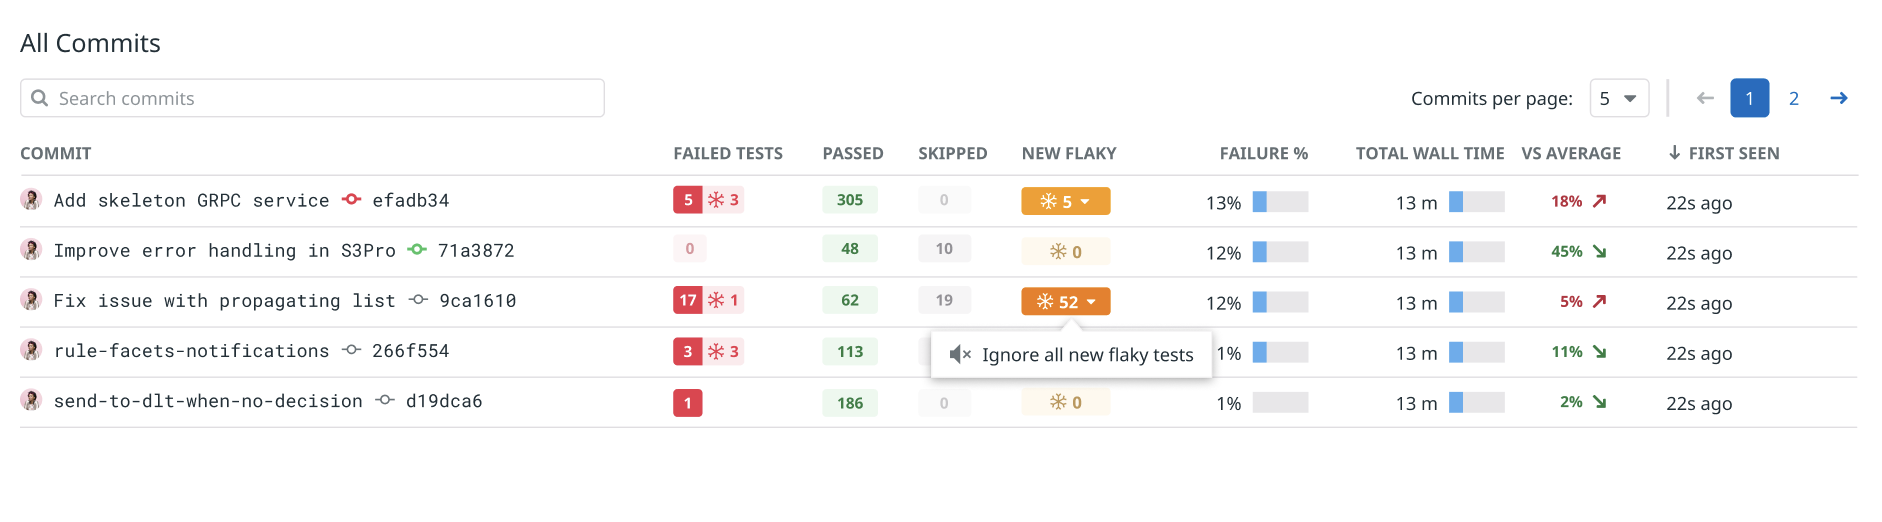Open the Commits per page dropdown
The width and height of the screenshot is (1882, 522).
[1618, 98]
